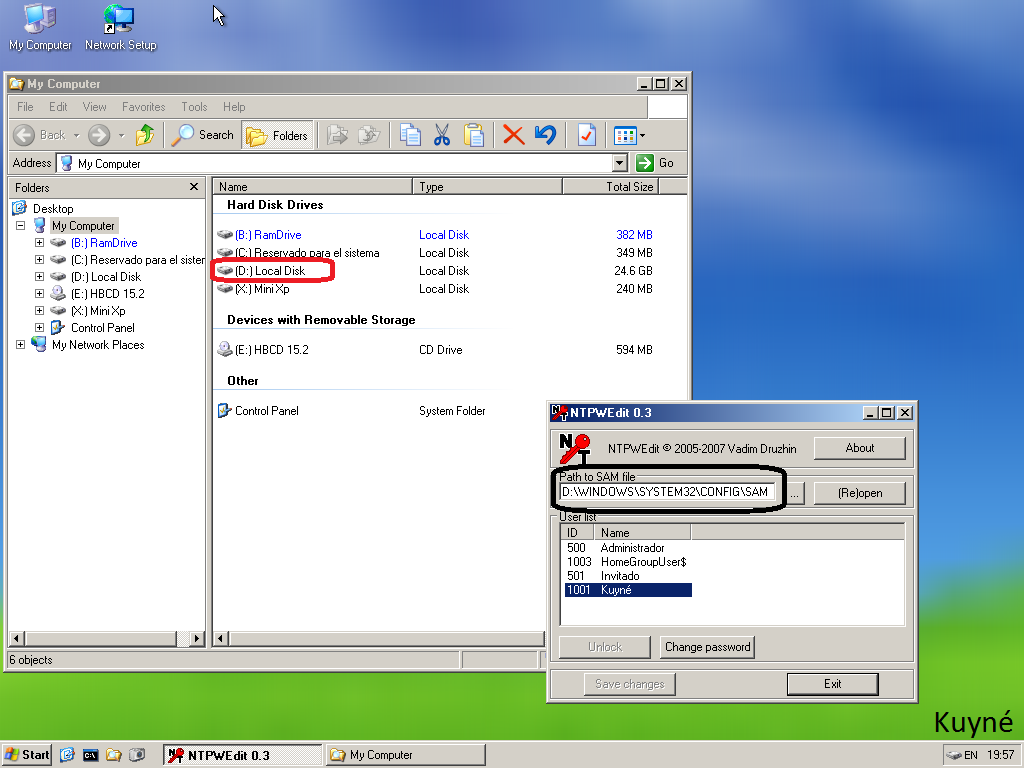Select (D:) Local Disk in file list

tap(270, 271)
